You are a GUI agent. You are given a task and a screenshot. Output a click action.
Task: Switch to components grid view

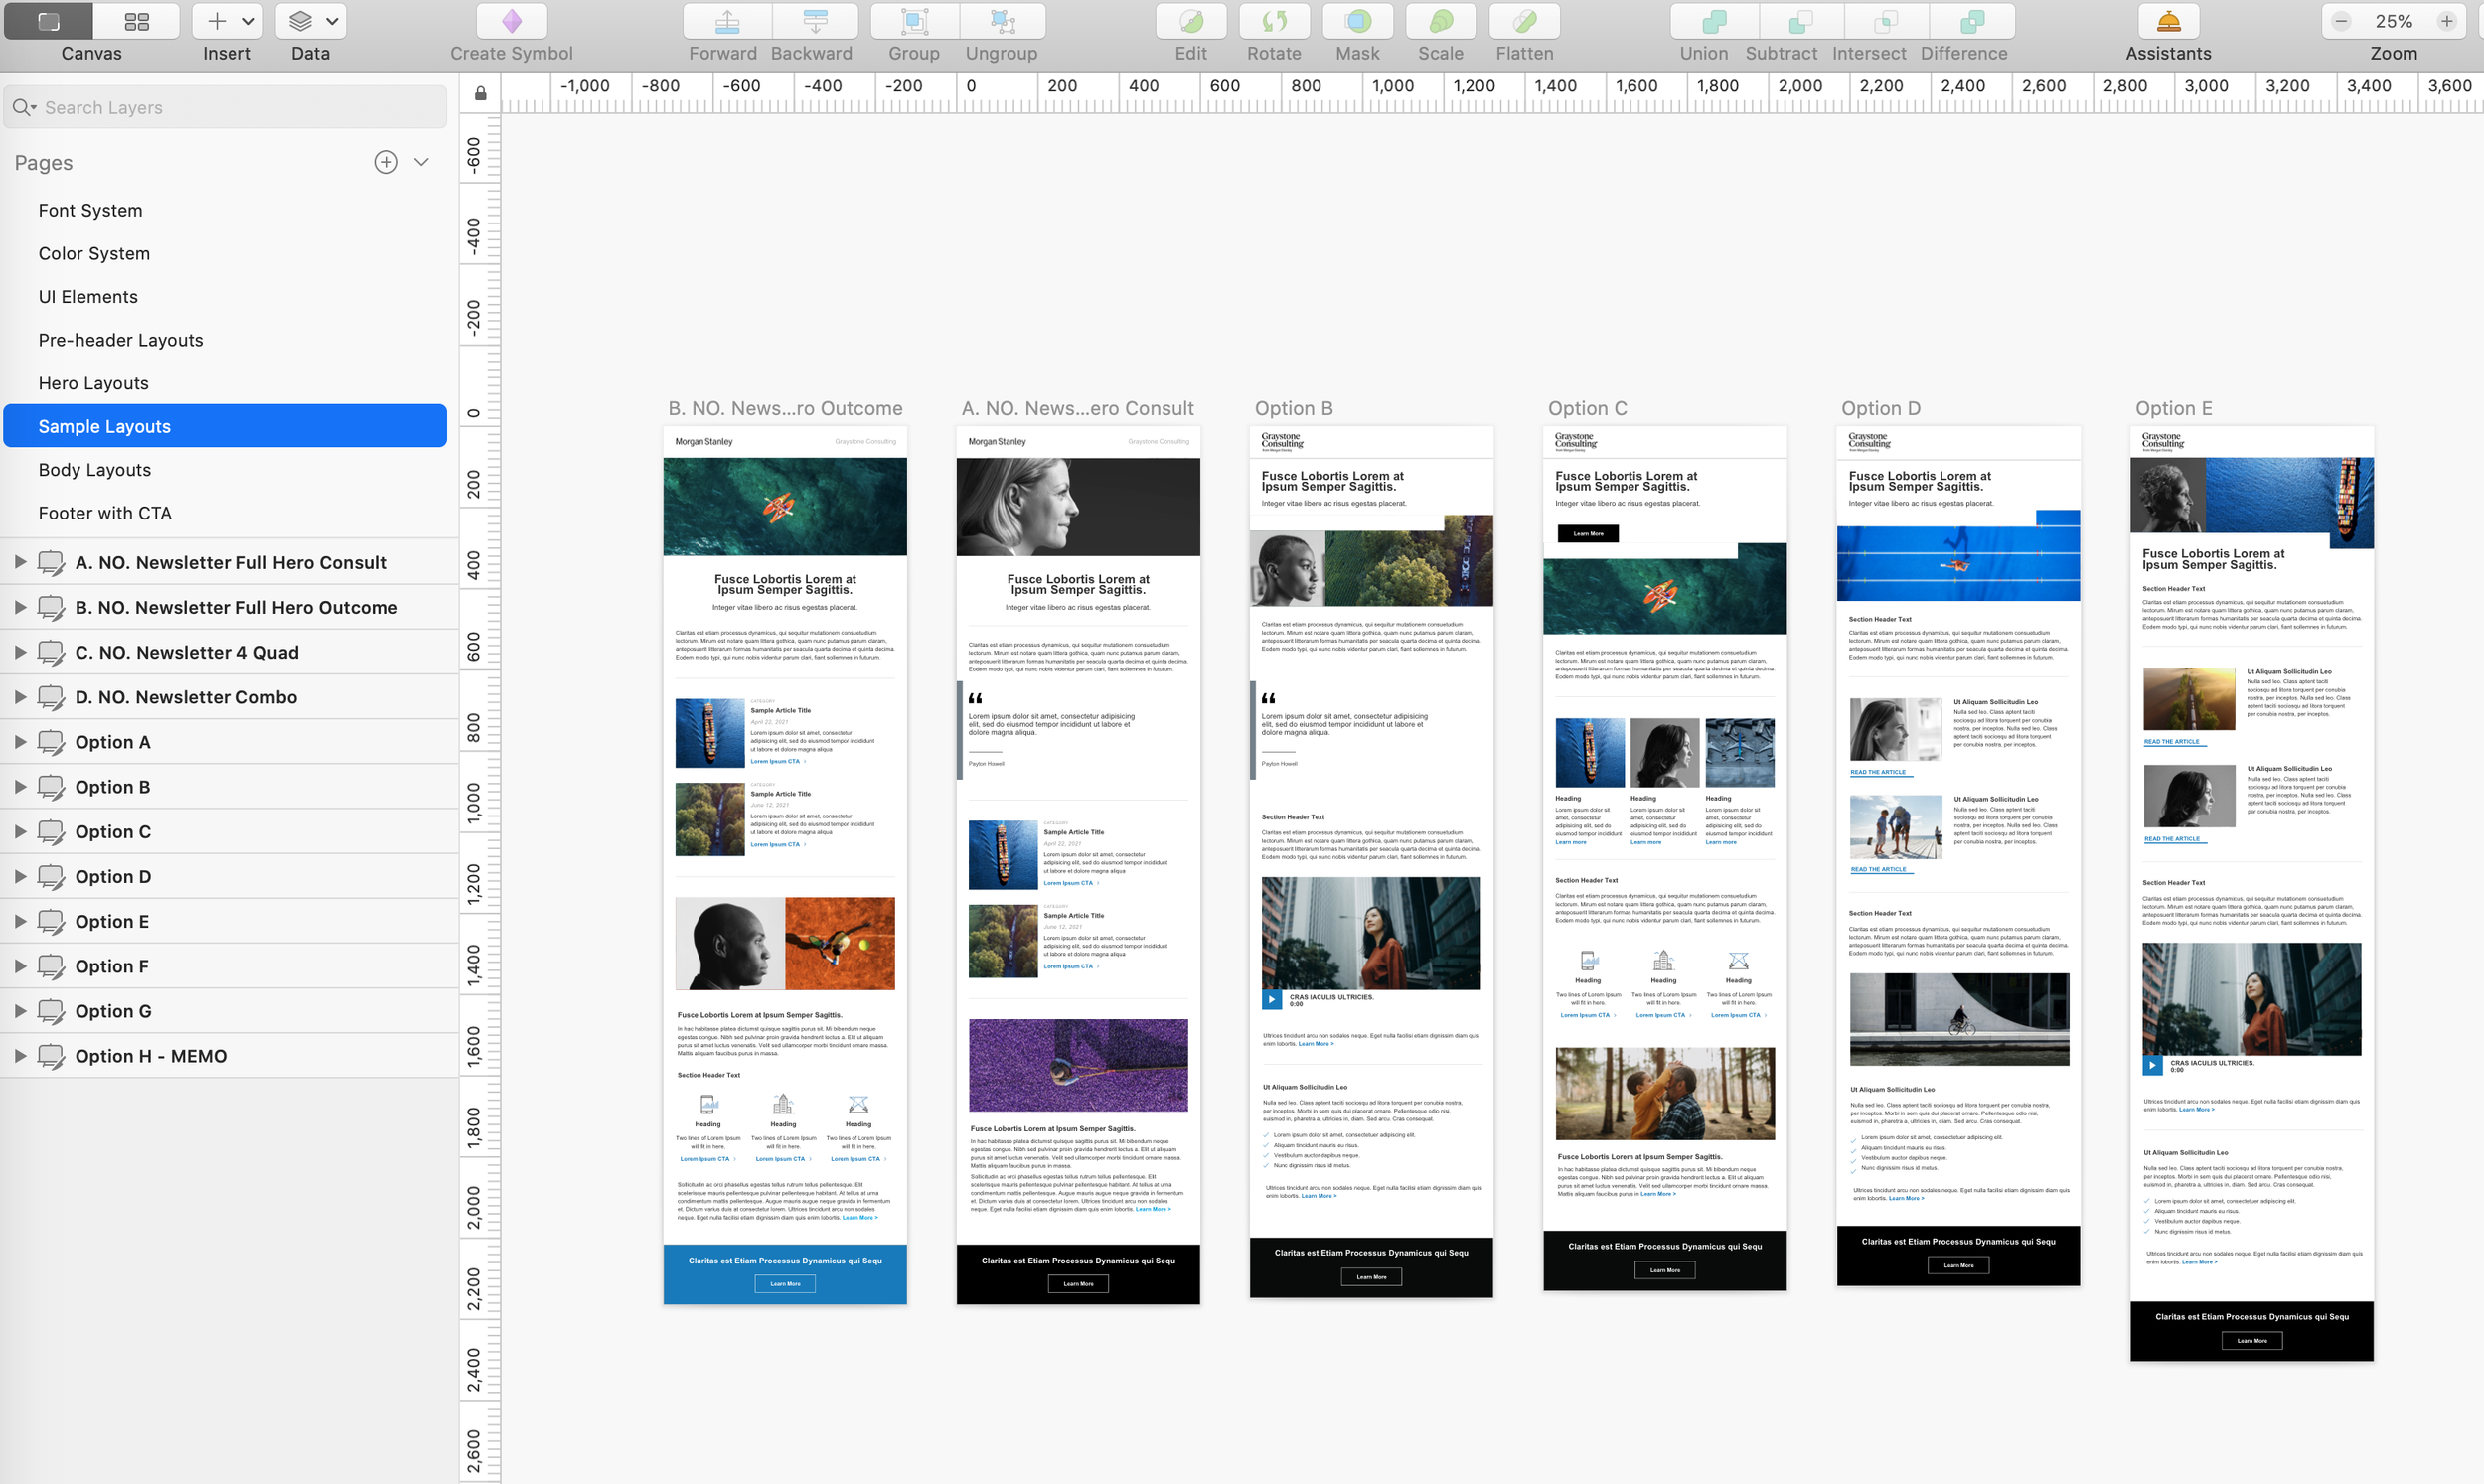point(136,21)
